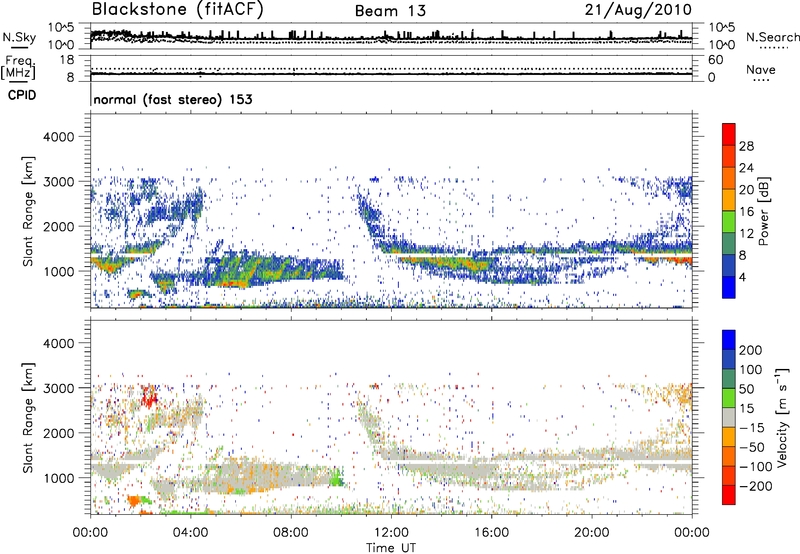
Task: Click the "Nave" legend label
Action: pos(761,69)
